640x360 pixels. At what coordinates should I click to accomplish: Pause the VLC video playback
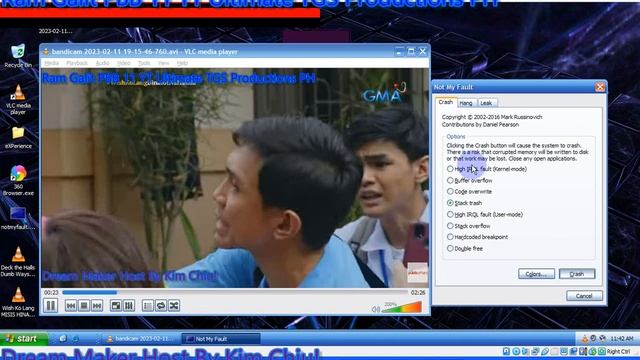(x=51, y=306)
